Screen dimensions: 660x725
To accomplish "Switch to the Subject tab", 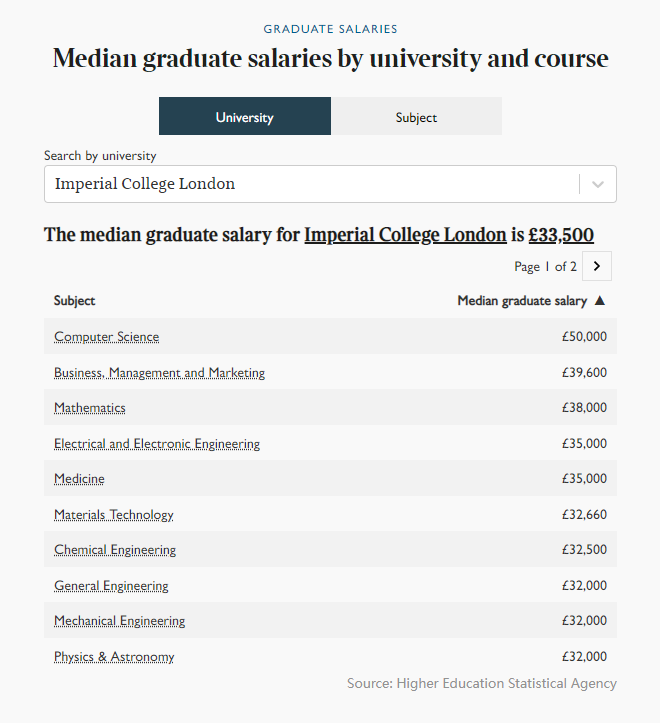I will (x=416, y=117).
